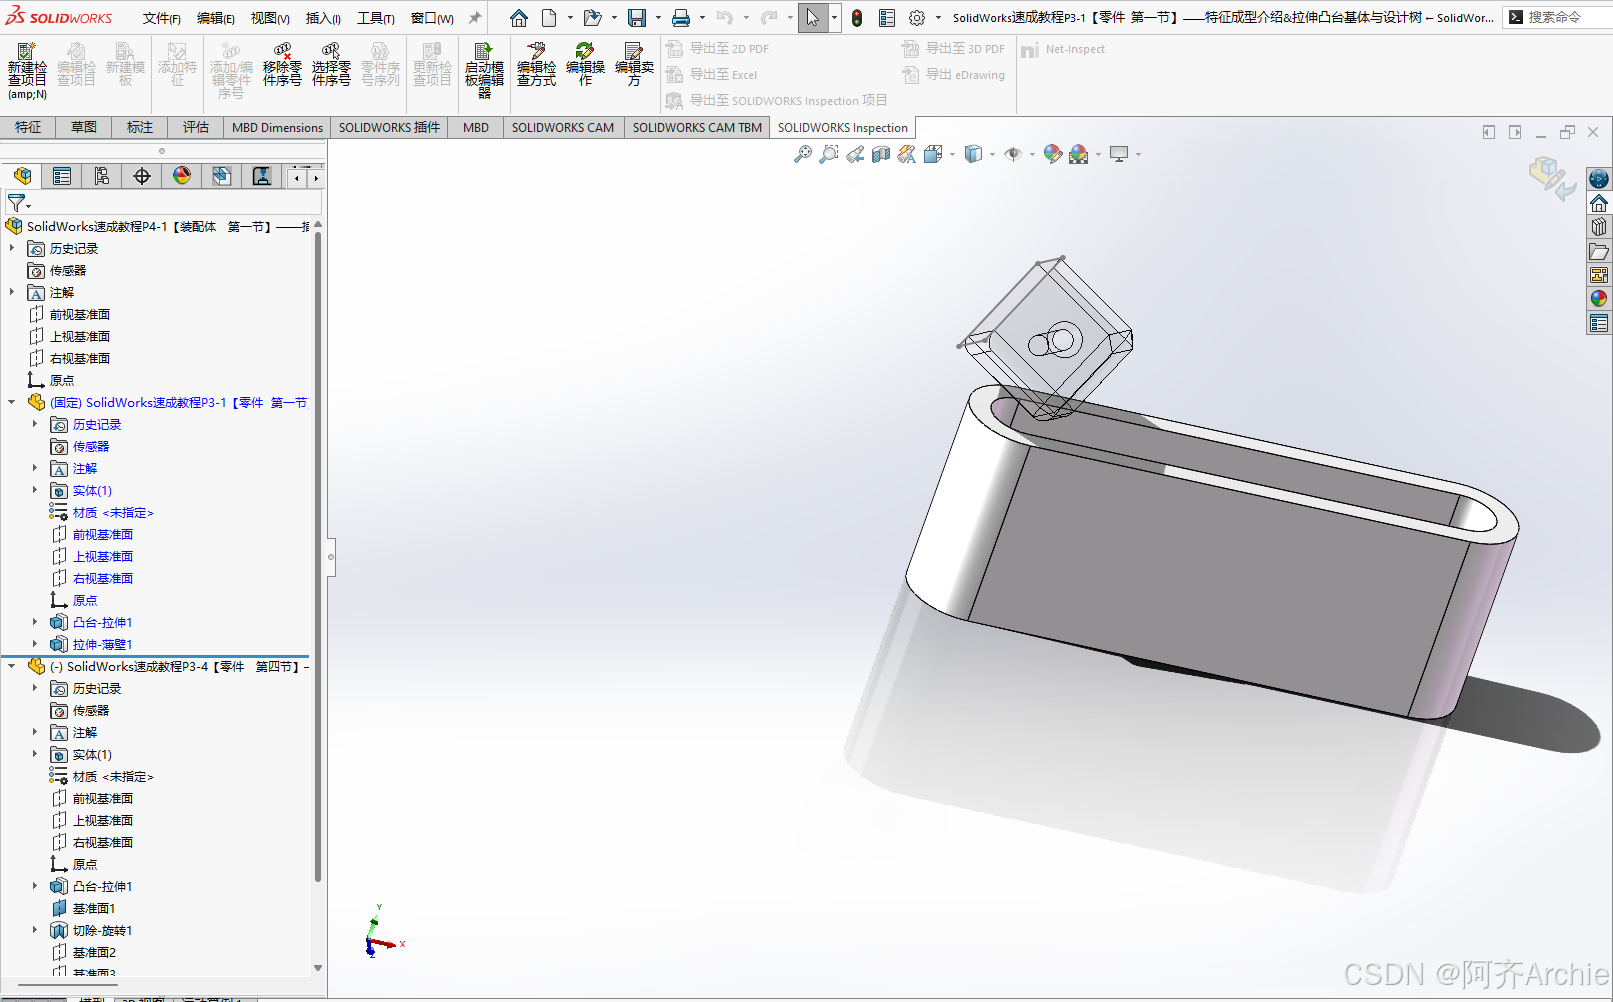Click Apply Scene icon

1078,154
